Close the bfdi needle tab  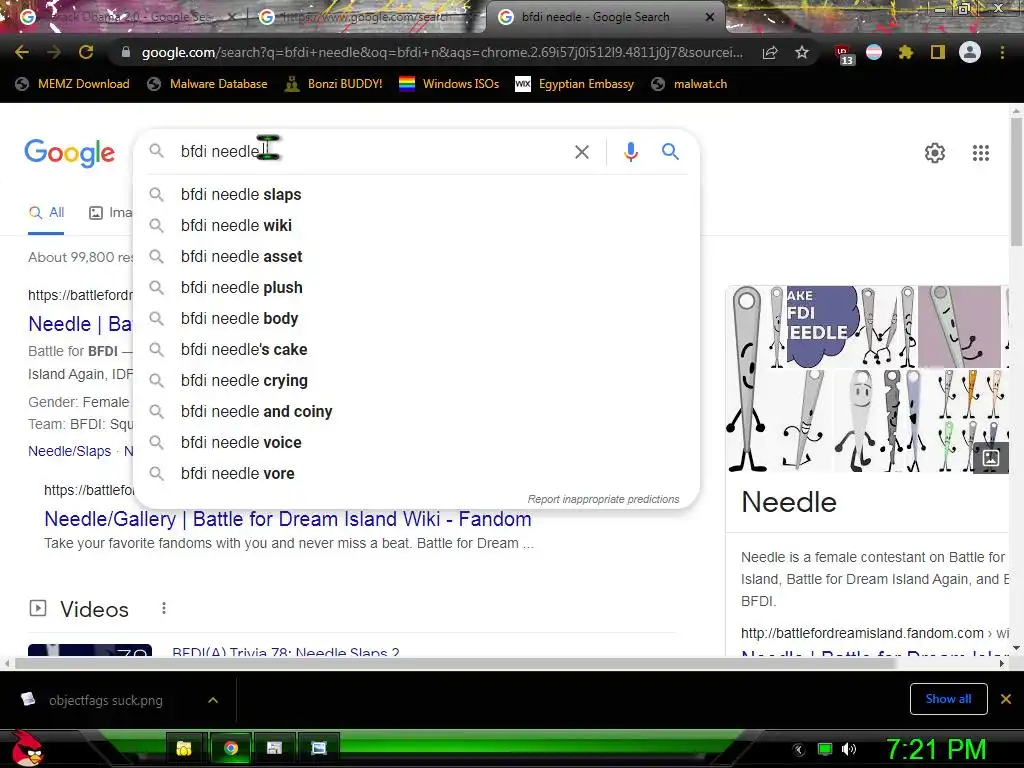click(x=710, y=18)
